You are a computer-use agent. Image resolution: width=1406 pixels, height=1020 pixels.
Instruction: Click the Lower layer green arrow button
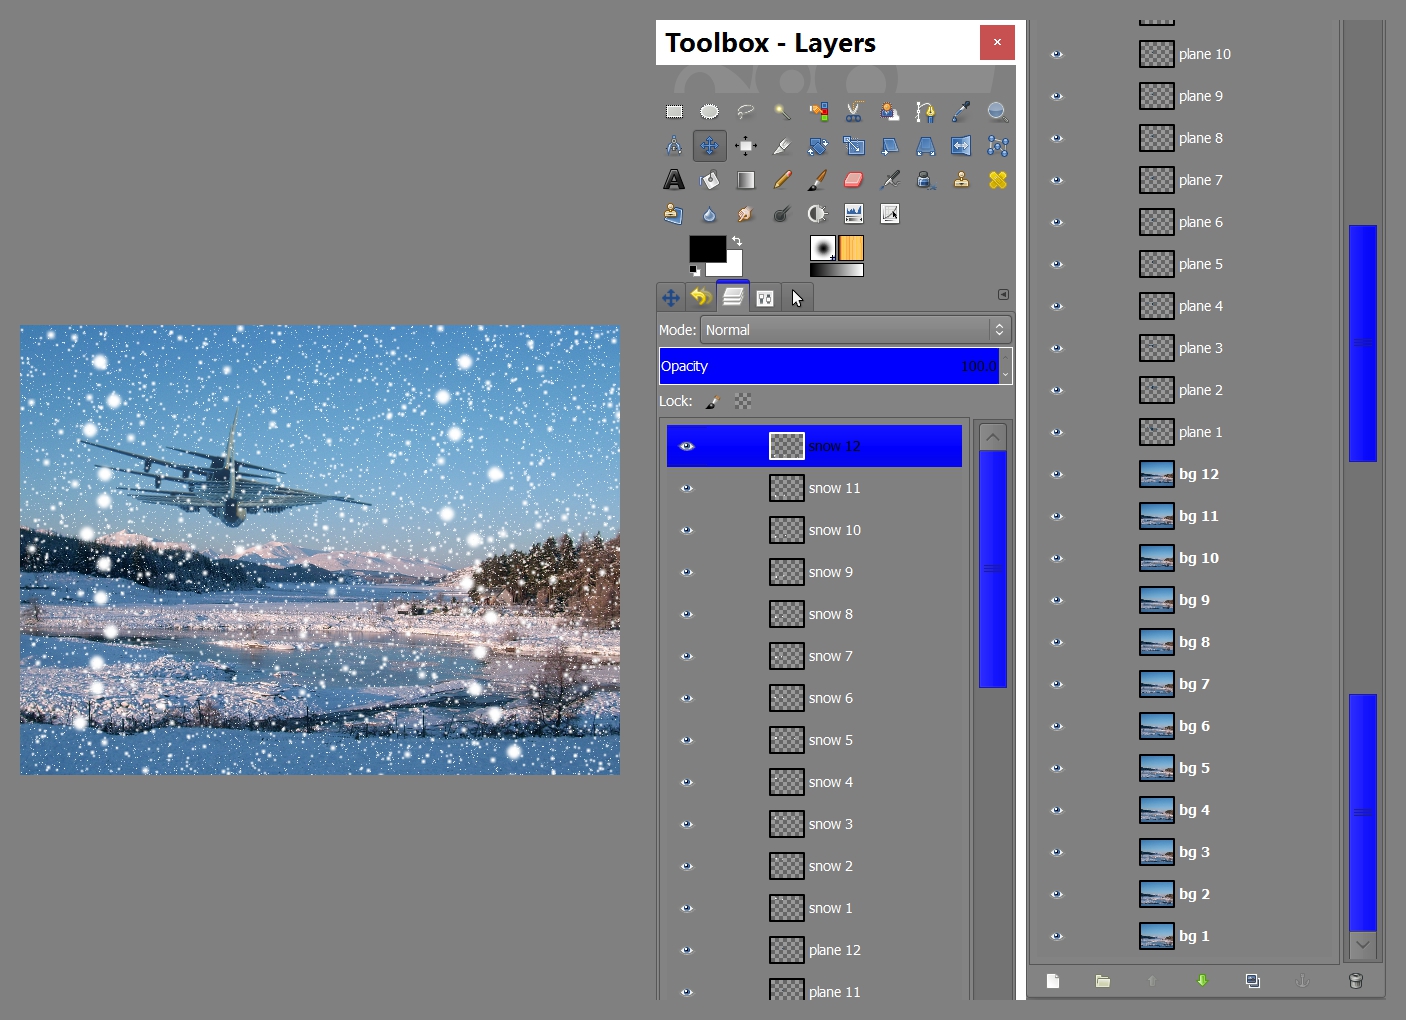tap(1202, 981)
